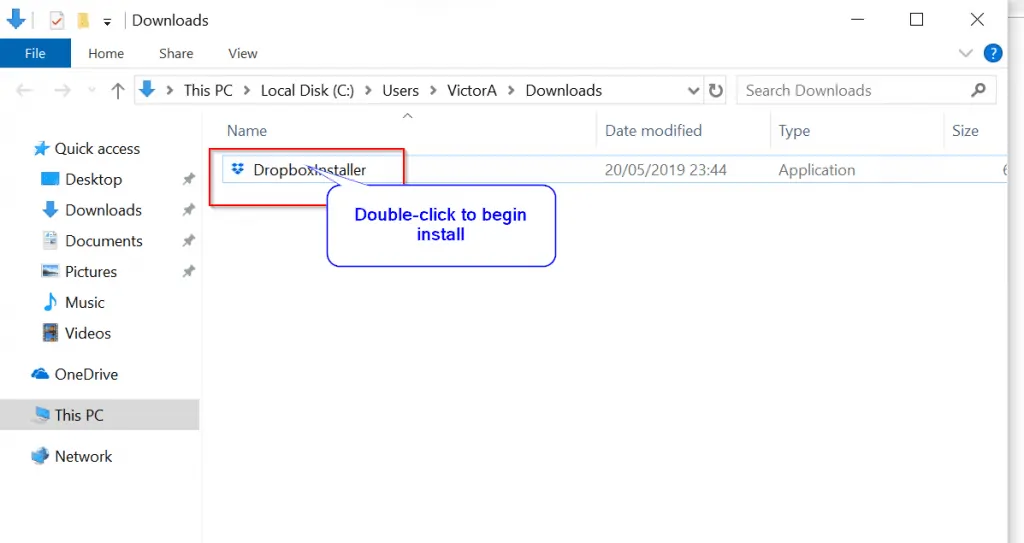Expand the ribbon with the chevron
The width and height of the screenshot is (1024, 543).
[x=965, y=54]
